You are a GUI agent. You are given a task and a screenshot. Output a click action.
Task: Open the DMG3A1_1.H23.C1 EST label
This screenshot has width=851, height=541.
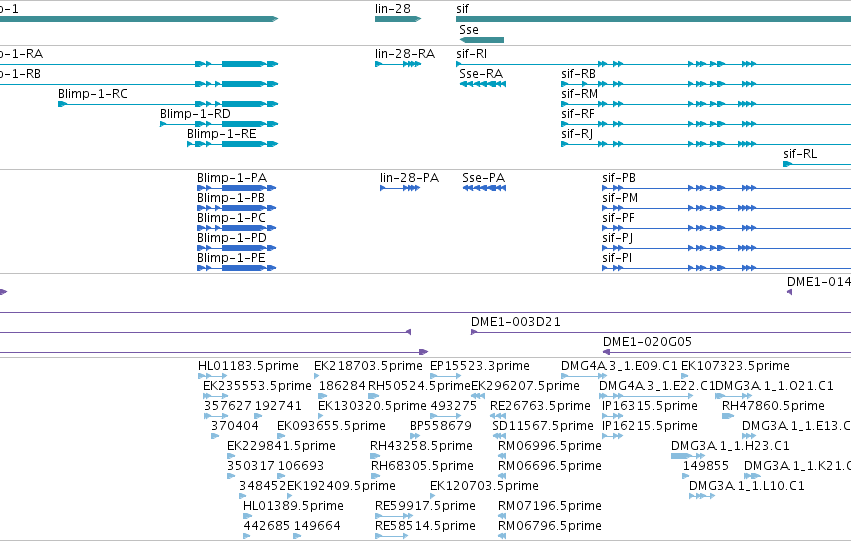point(730,446)
